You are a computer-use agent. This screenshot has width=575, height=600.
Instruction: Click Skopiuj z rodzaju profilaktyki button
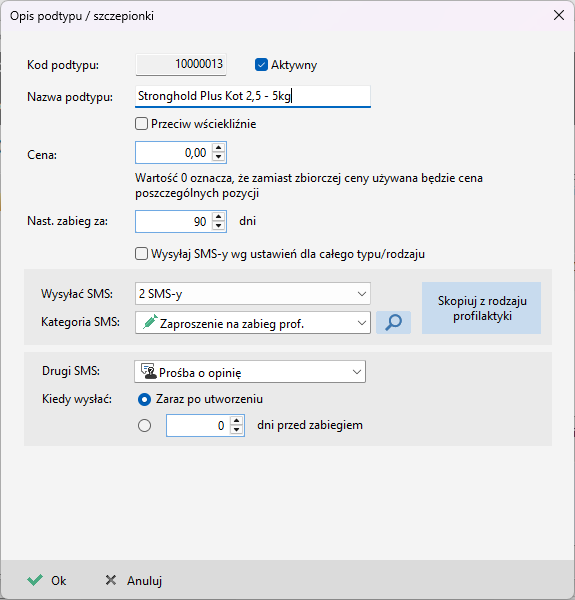coord(481,308)
